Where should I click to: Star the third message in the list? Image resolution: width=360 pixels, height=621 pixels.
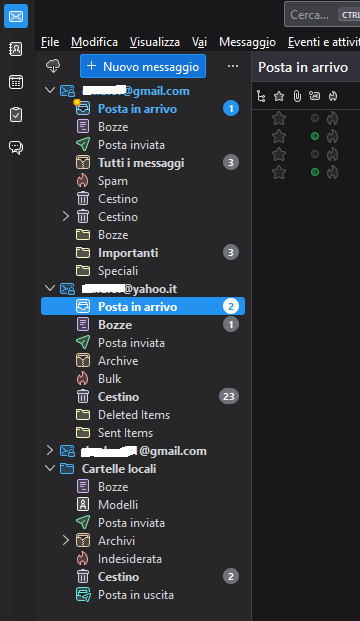point(279,154)
